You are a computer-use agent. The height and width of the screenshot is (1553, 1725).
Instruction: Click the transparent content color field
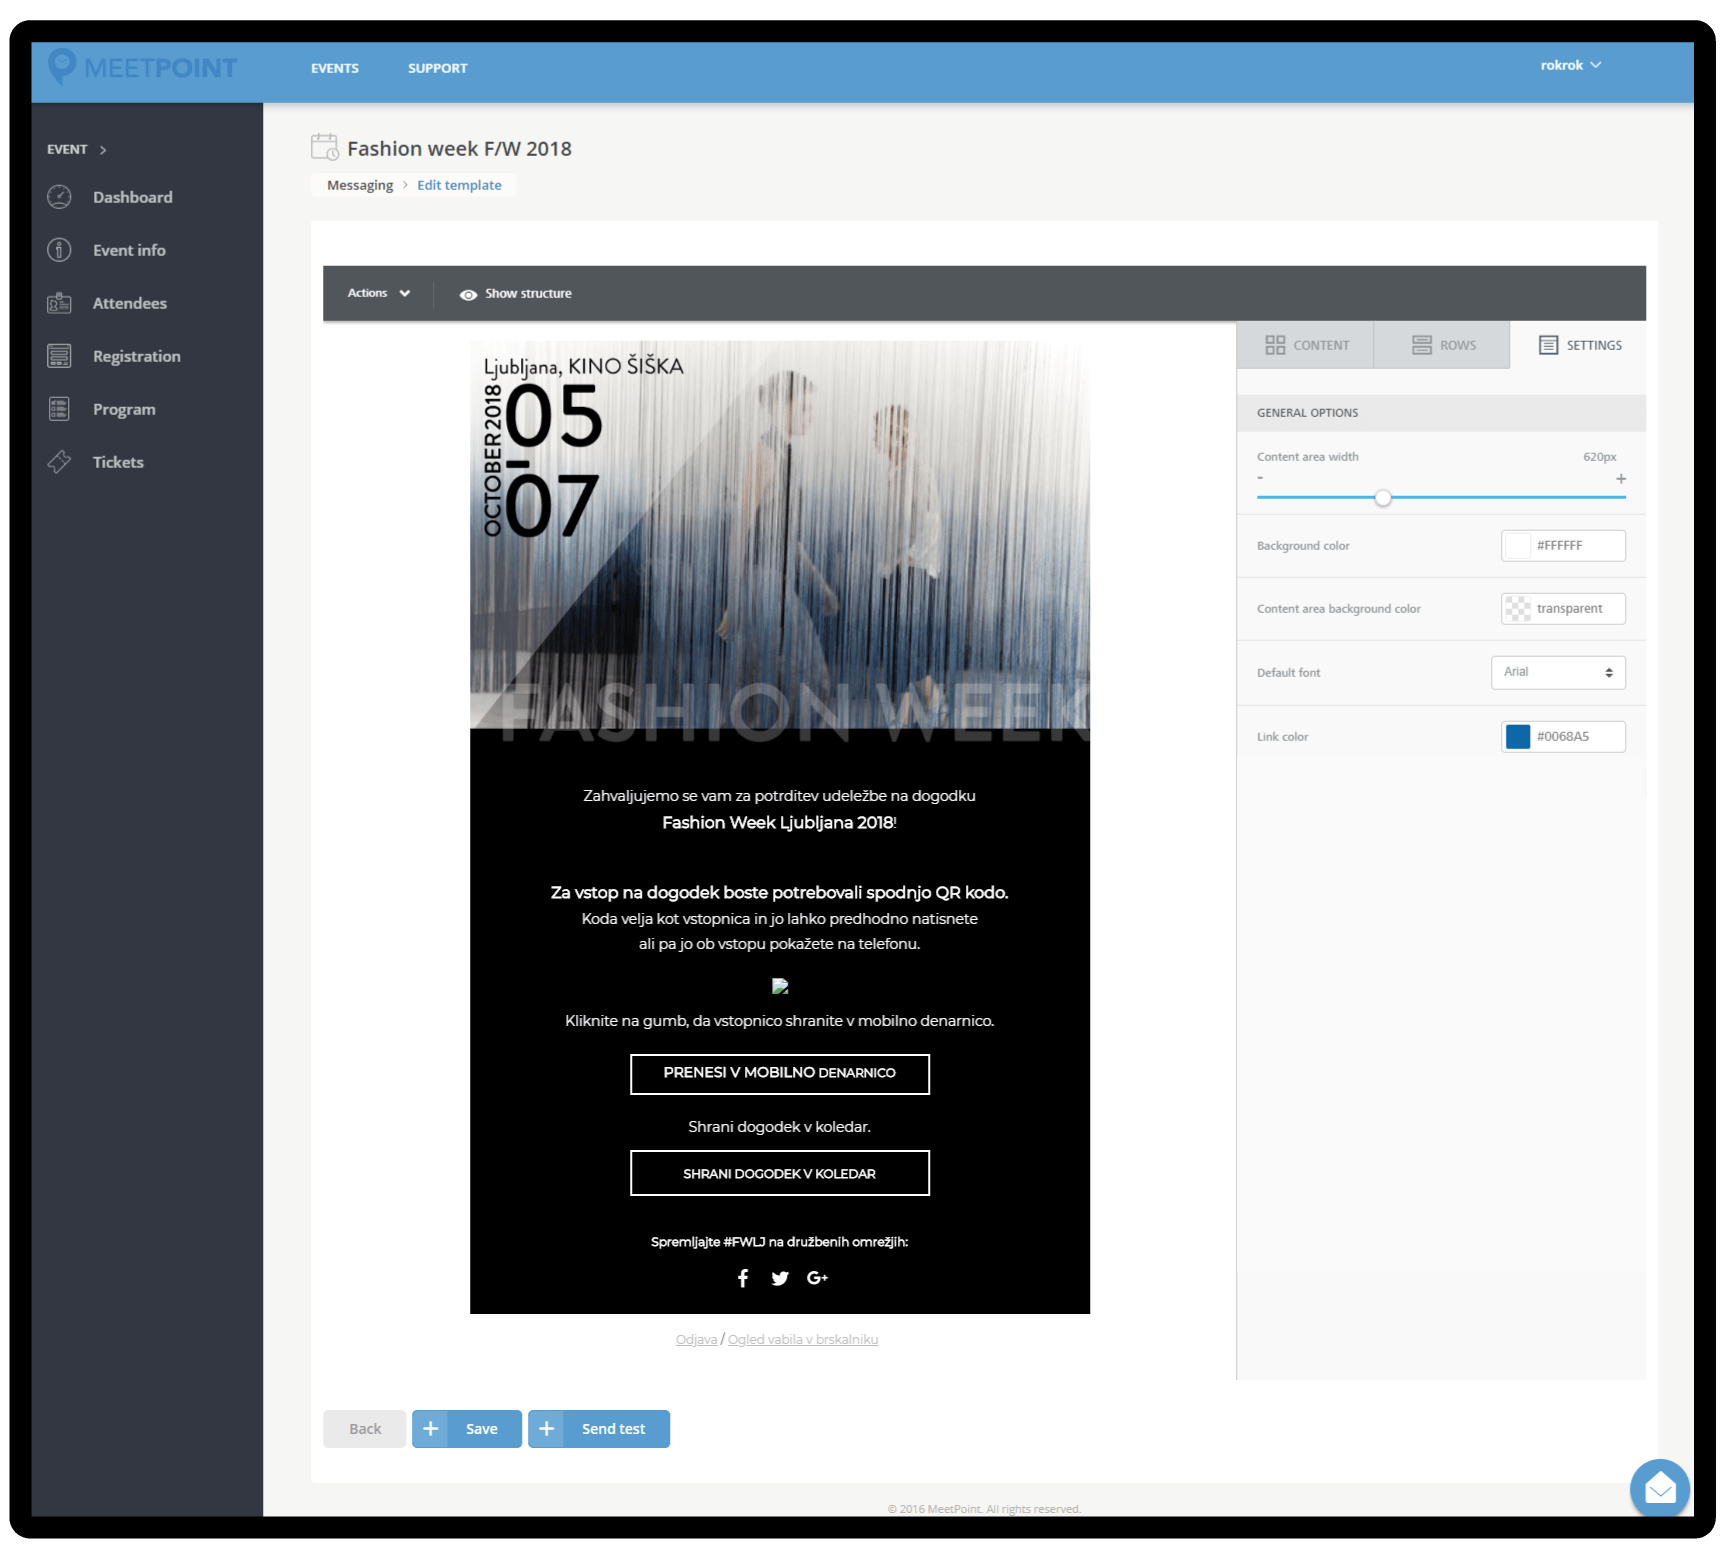[x=1564, y=609]
